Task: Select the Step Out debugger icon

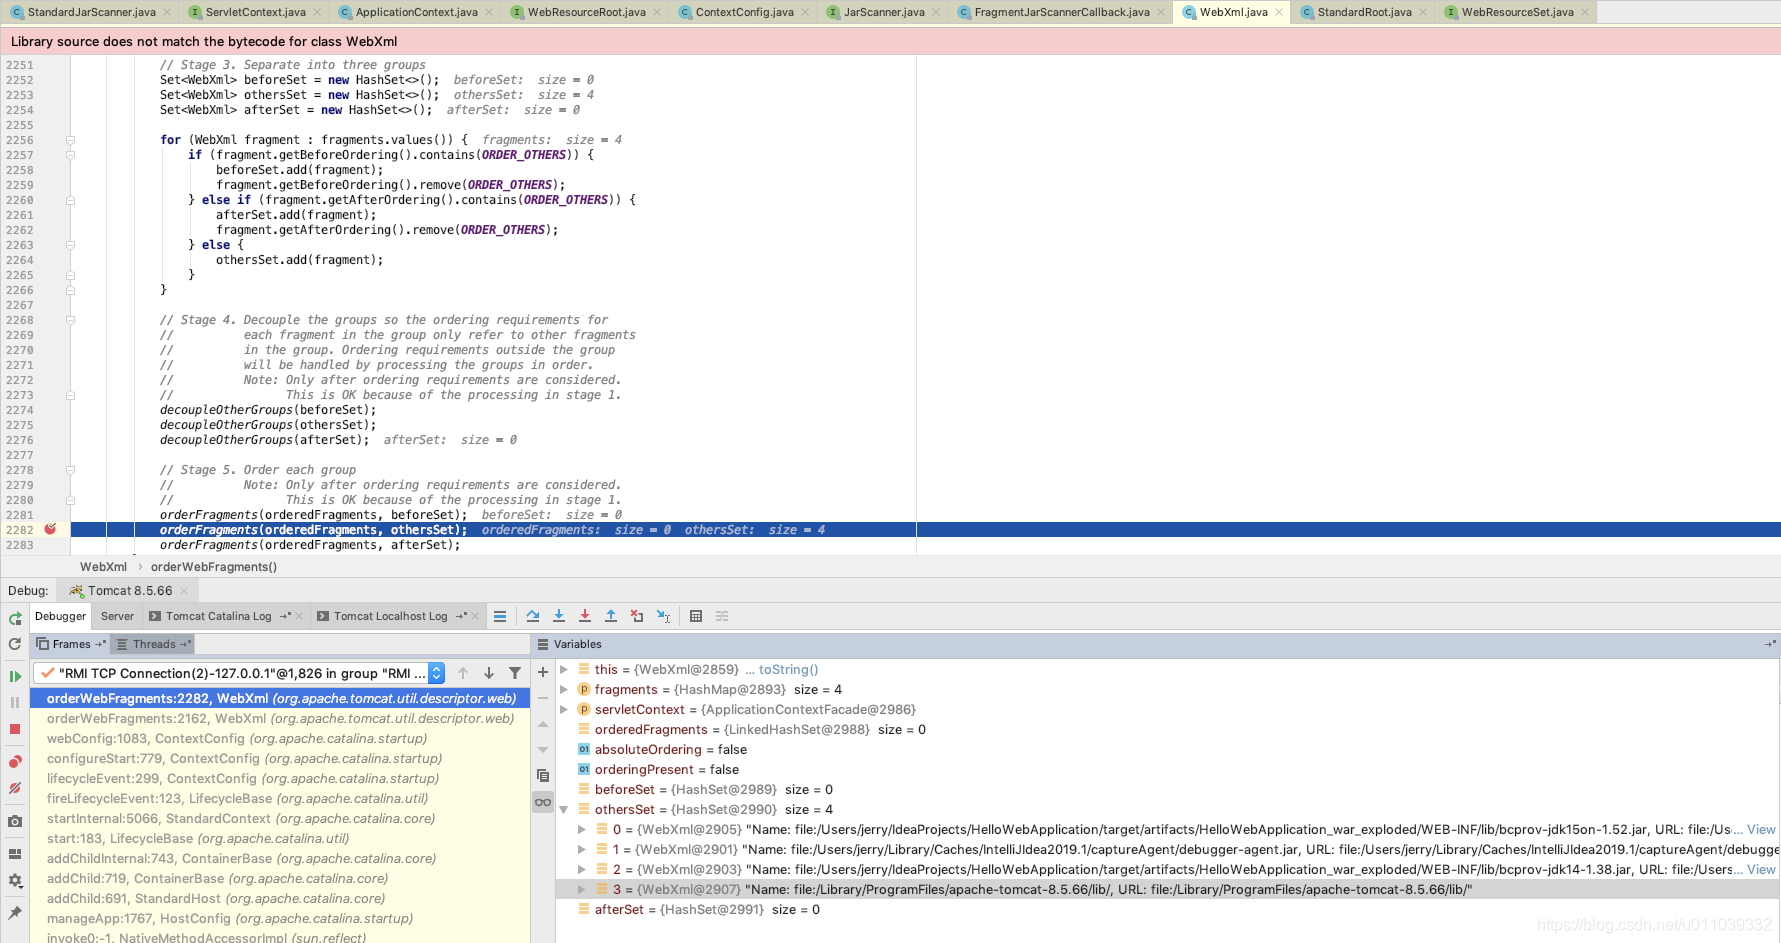Action: (611, 616)
